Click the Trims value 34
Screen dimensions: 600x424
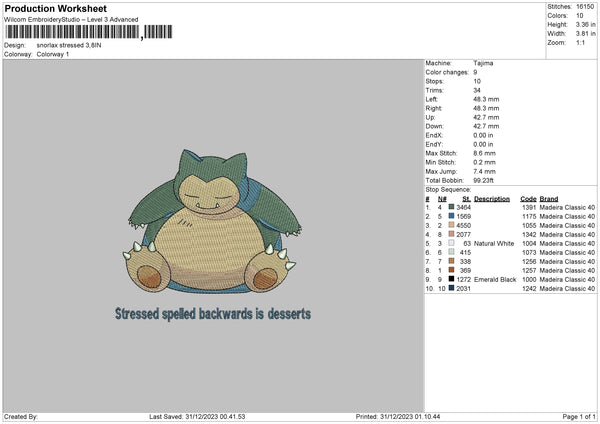click(x=477, y=90)
